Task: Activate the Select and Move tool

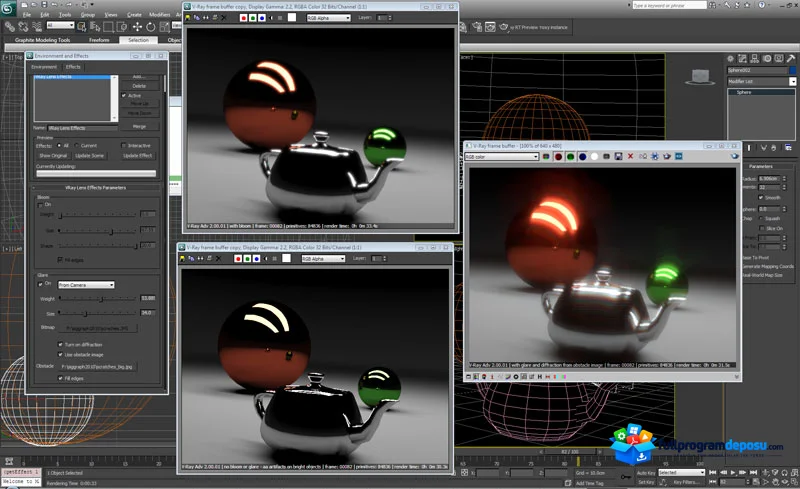Action: point(137,27)
